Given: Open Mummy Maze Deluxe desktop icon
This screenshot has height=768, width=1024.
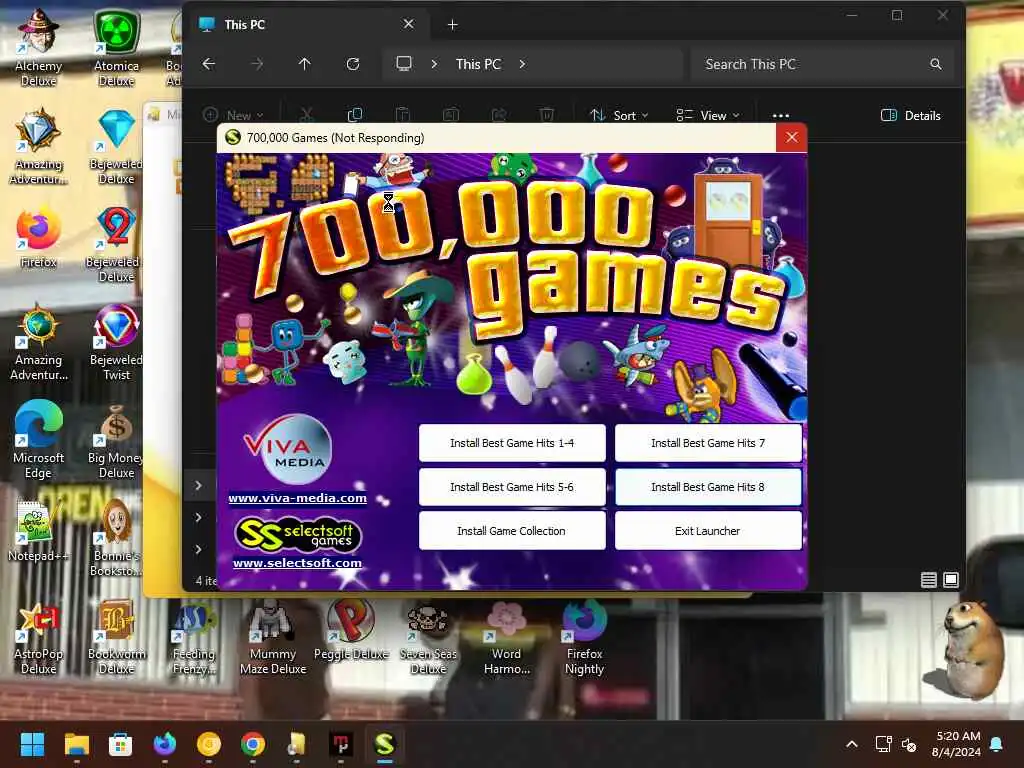Looking at the screenshot, I should 273,637.
